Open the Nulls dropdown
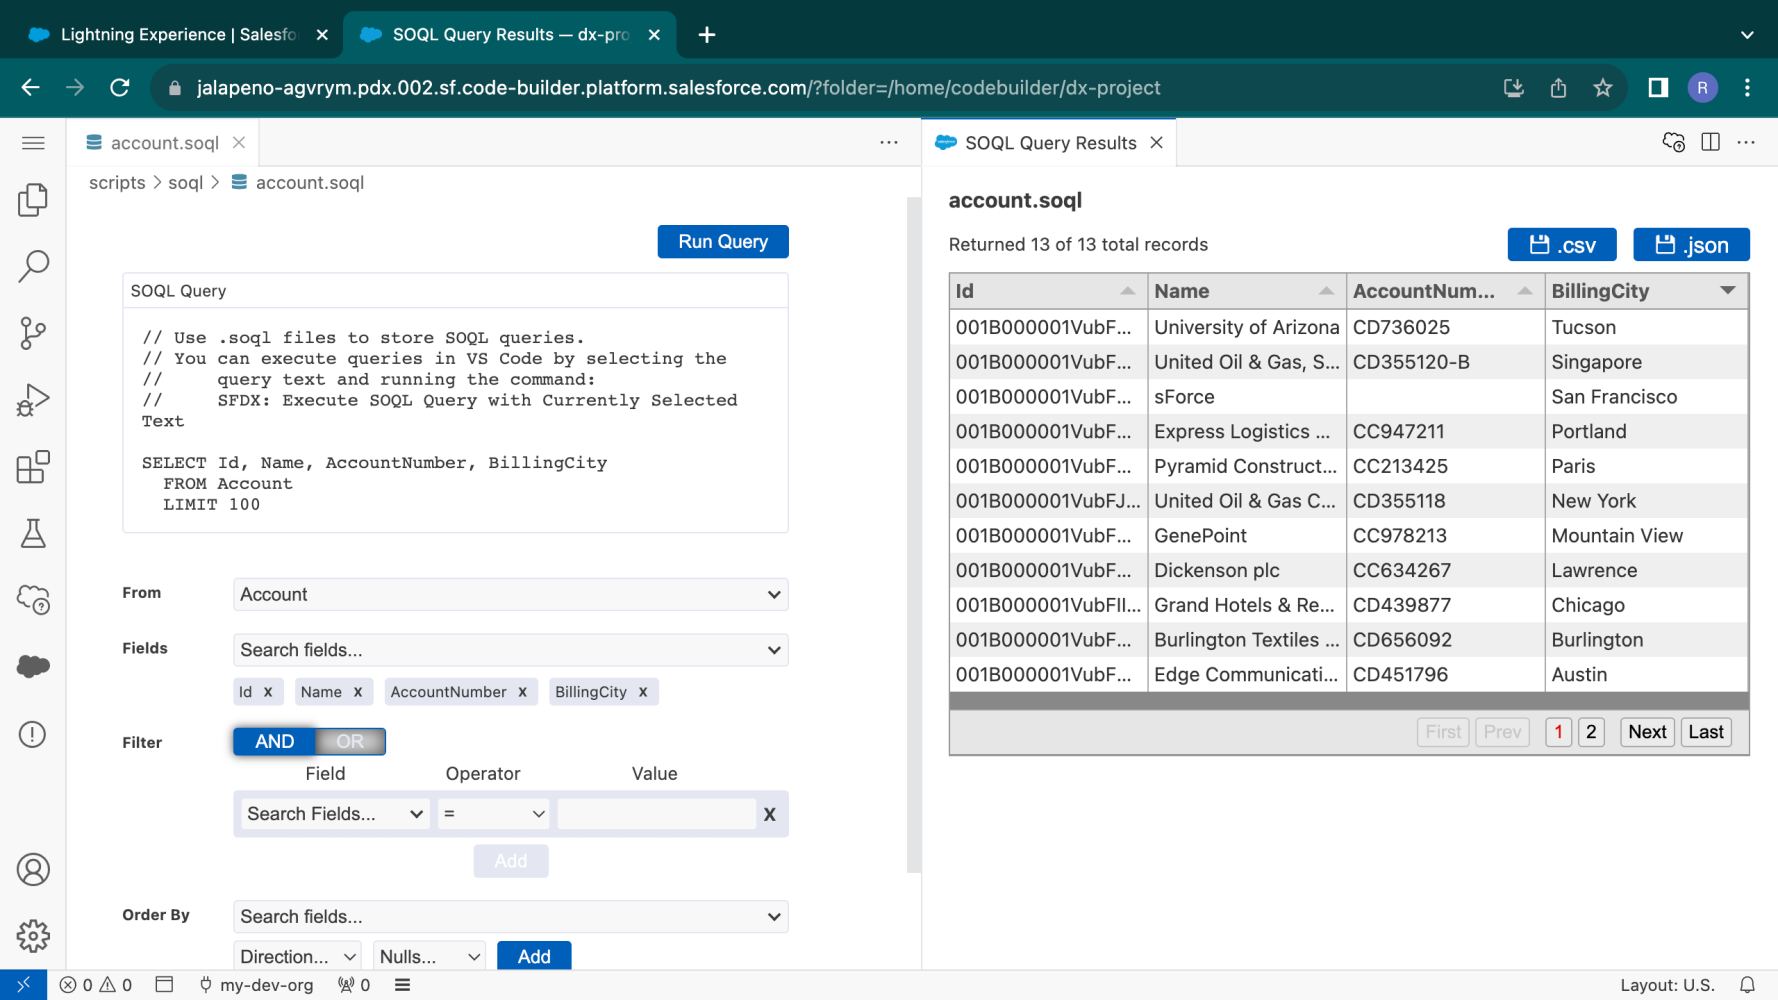This screenshot has height=1000, width=1778. coord(429,956)
